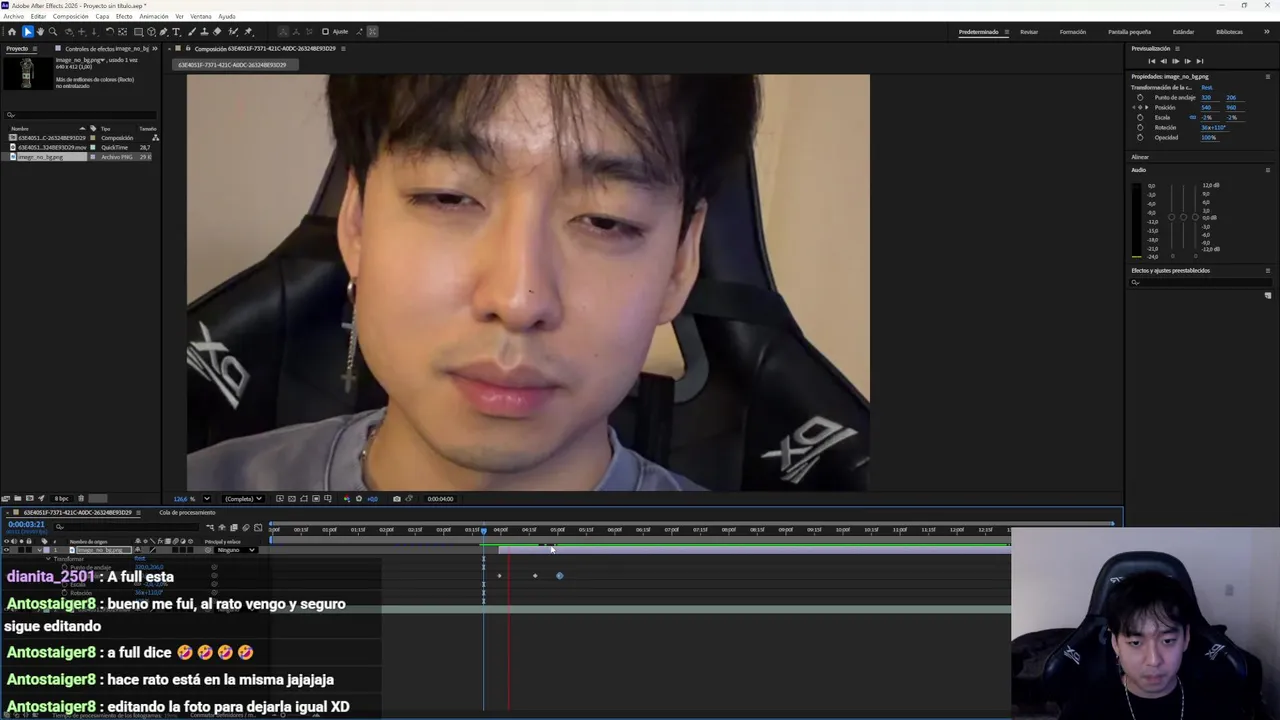1280x720 pixels.
Task: Select the Selection arrow tool
Action: pyautogui.click(x=28, y=32)
